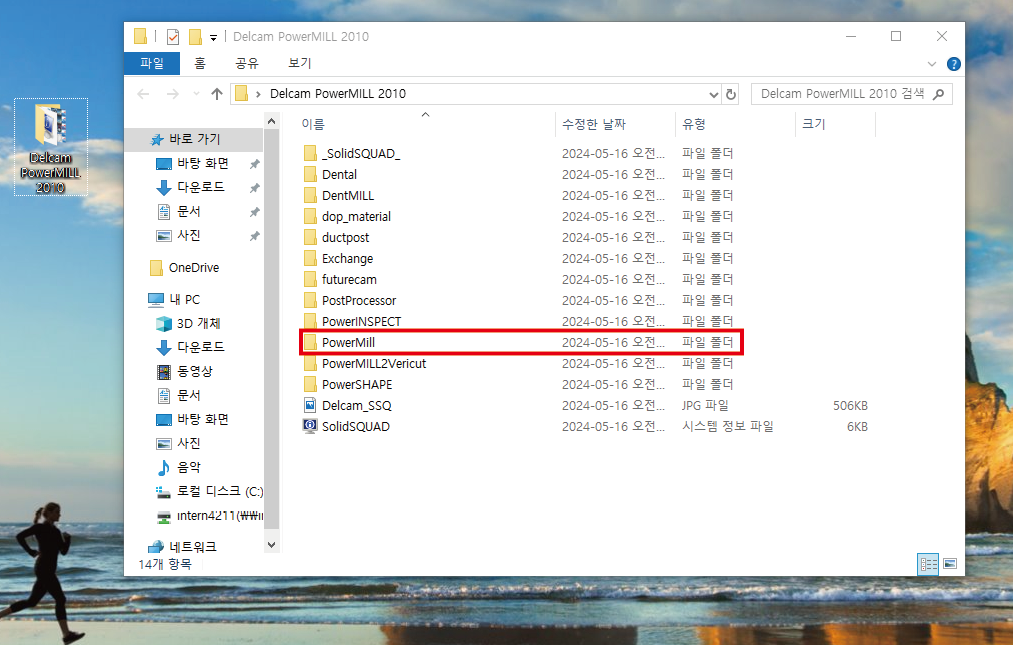
Task: Select the Delcam_SSQ JPG file icon
Action: [310, 405]
